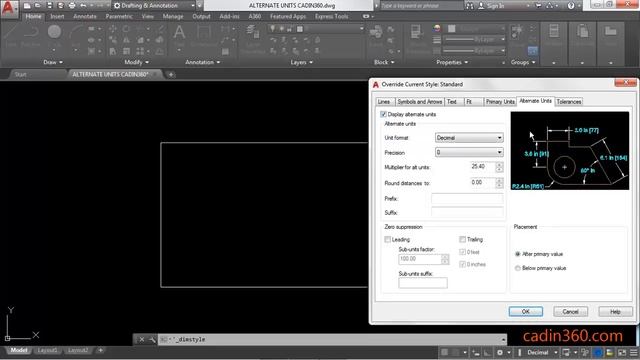Click the search binoculars icon

[x=470, y=6]
